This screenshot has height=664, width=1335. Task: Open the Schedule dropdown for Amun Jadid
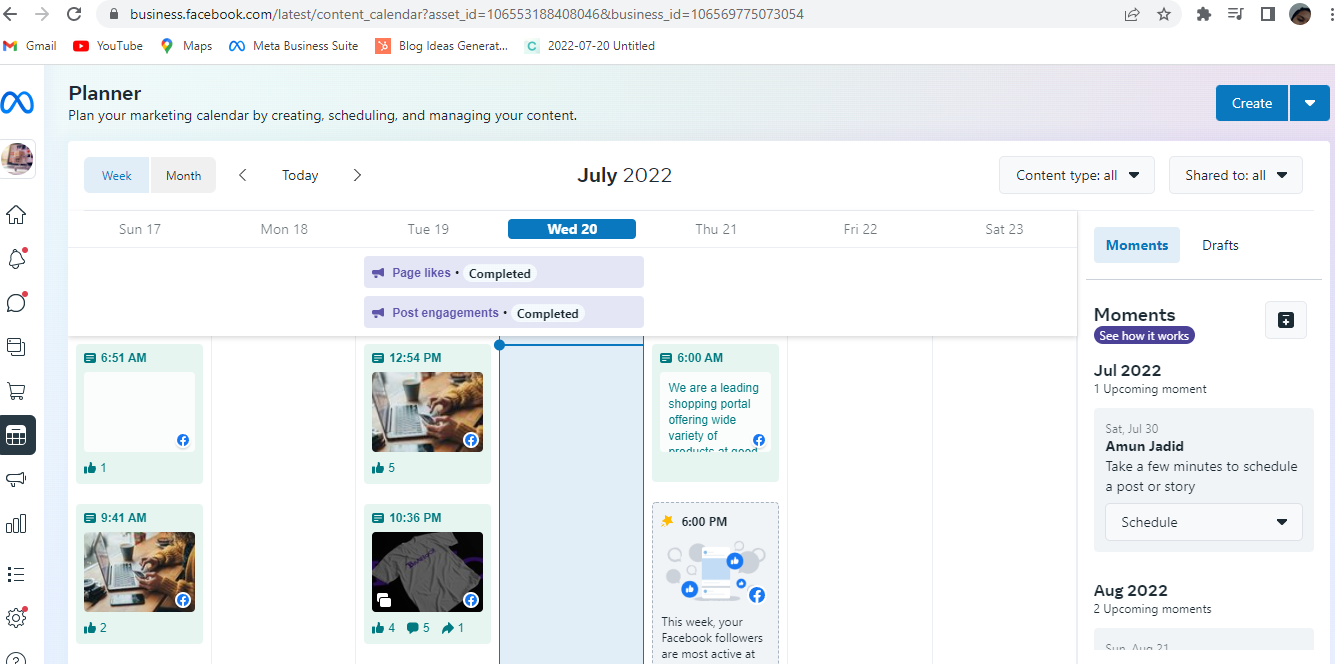1203,522
